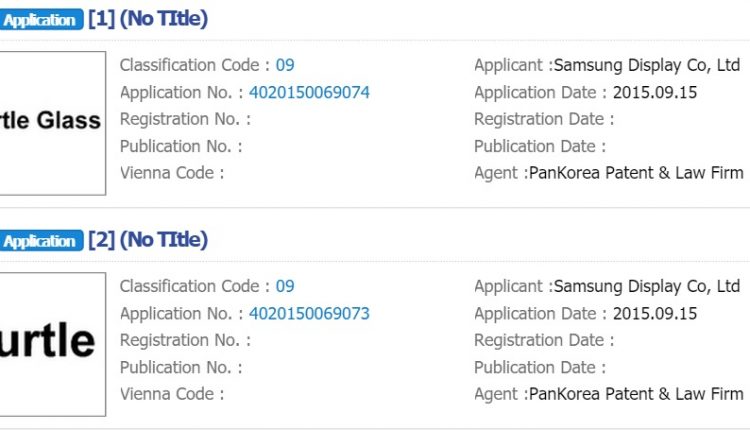The width and height of the screenshot is (750, 430).
Task: Click the application date in result [1]
Action: point(655,92)
